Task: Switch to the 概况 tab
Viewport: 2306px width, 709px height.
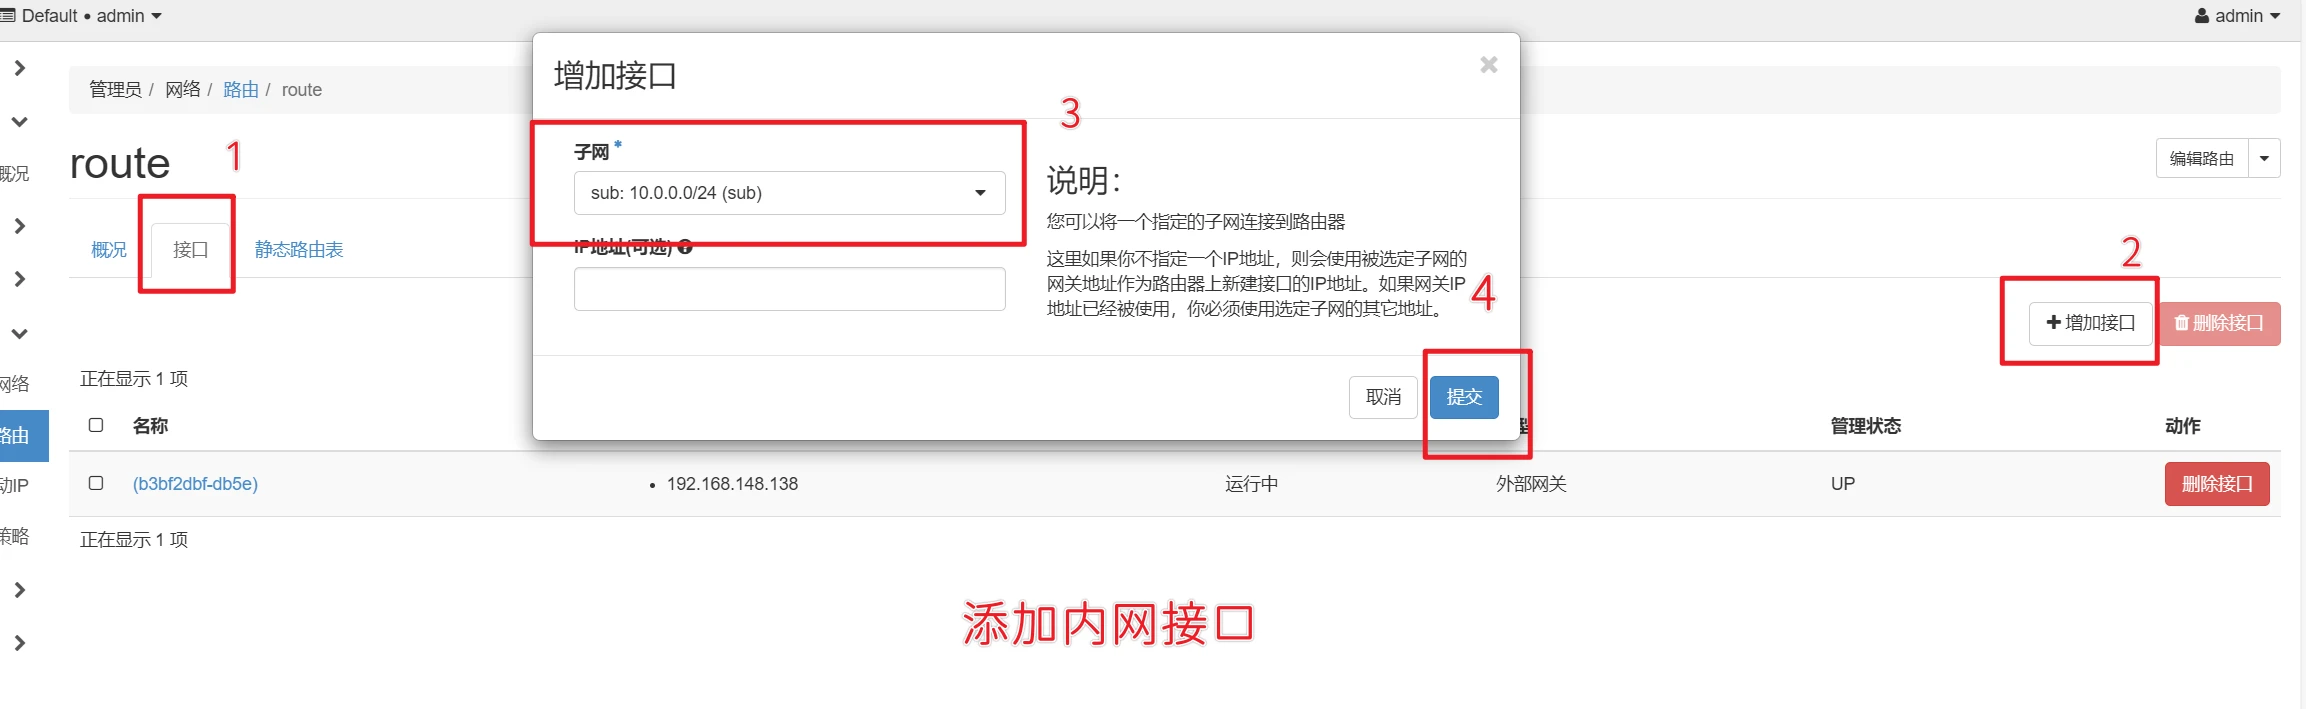Action: [108, 250]
